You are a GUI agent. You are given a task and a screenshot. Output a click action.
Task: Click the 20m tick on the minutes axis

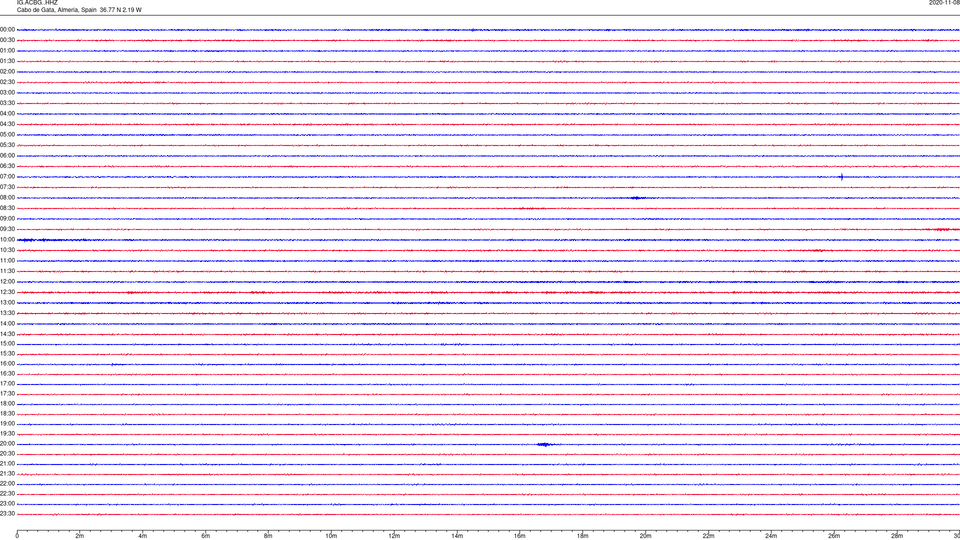point(646,536)
